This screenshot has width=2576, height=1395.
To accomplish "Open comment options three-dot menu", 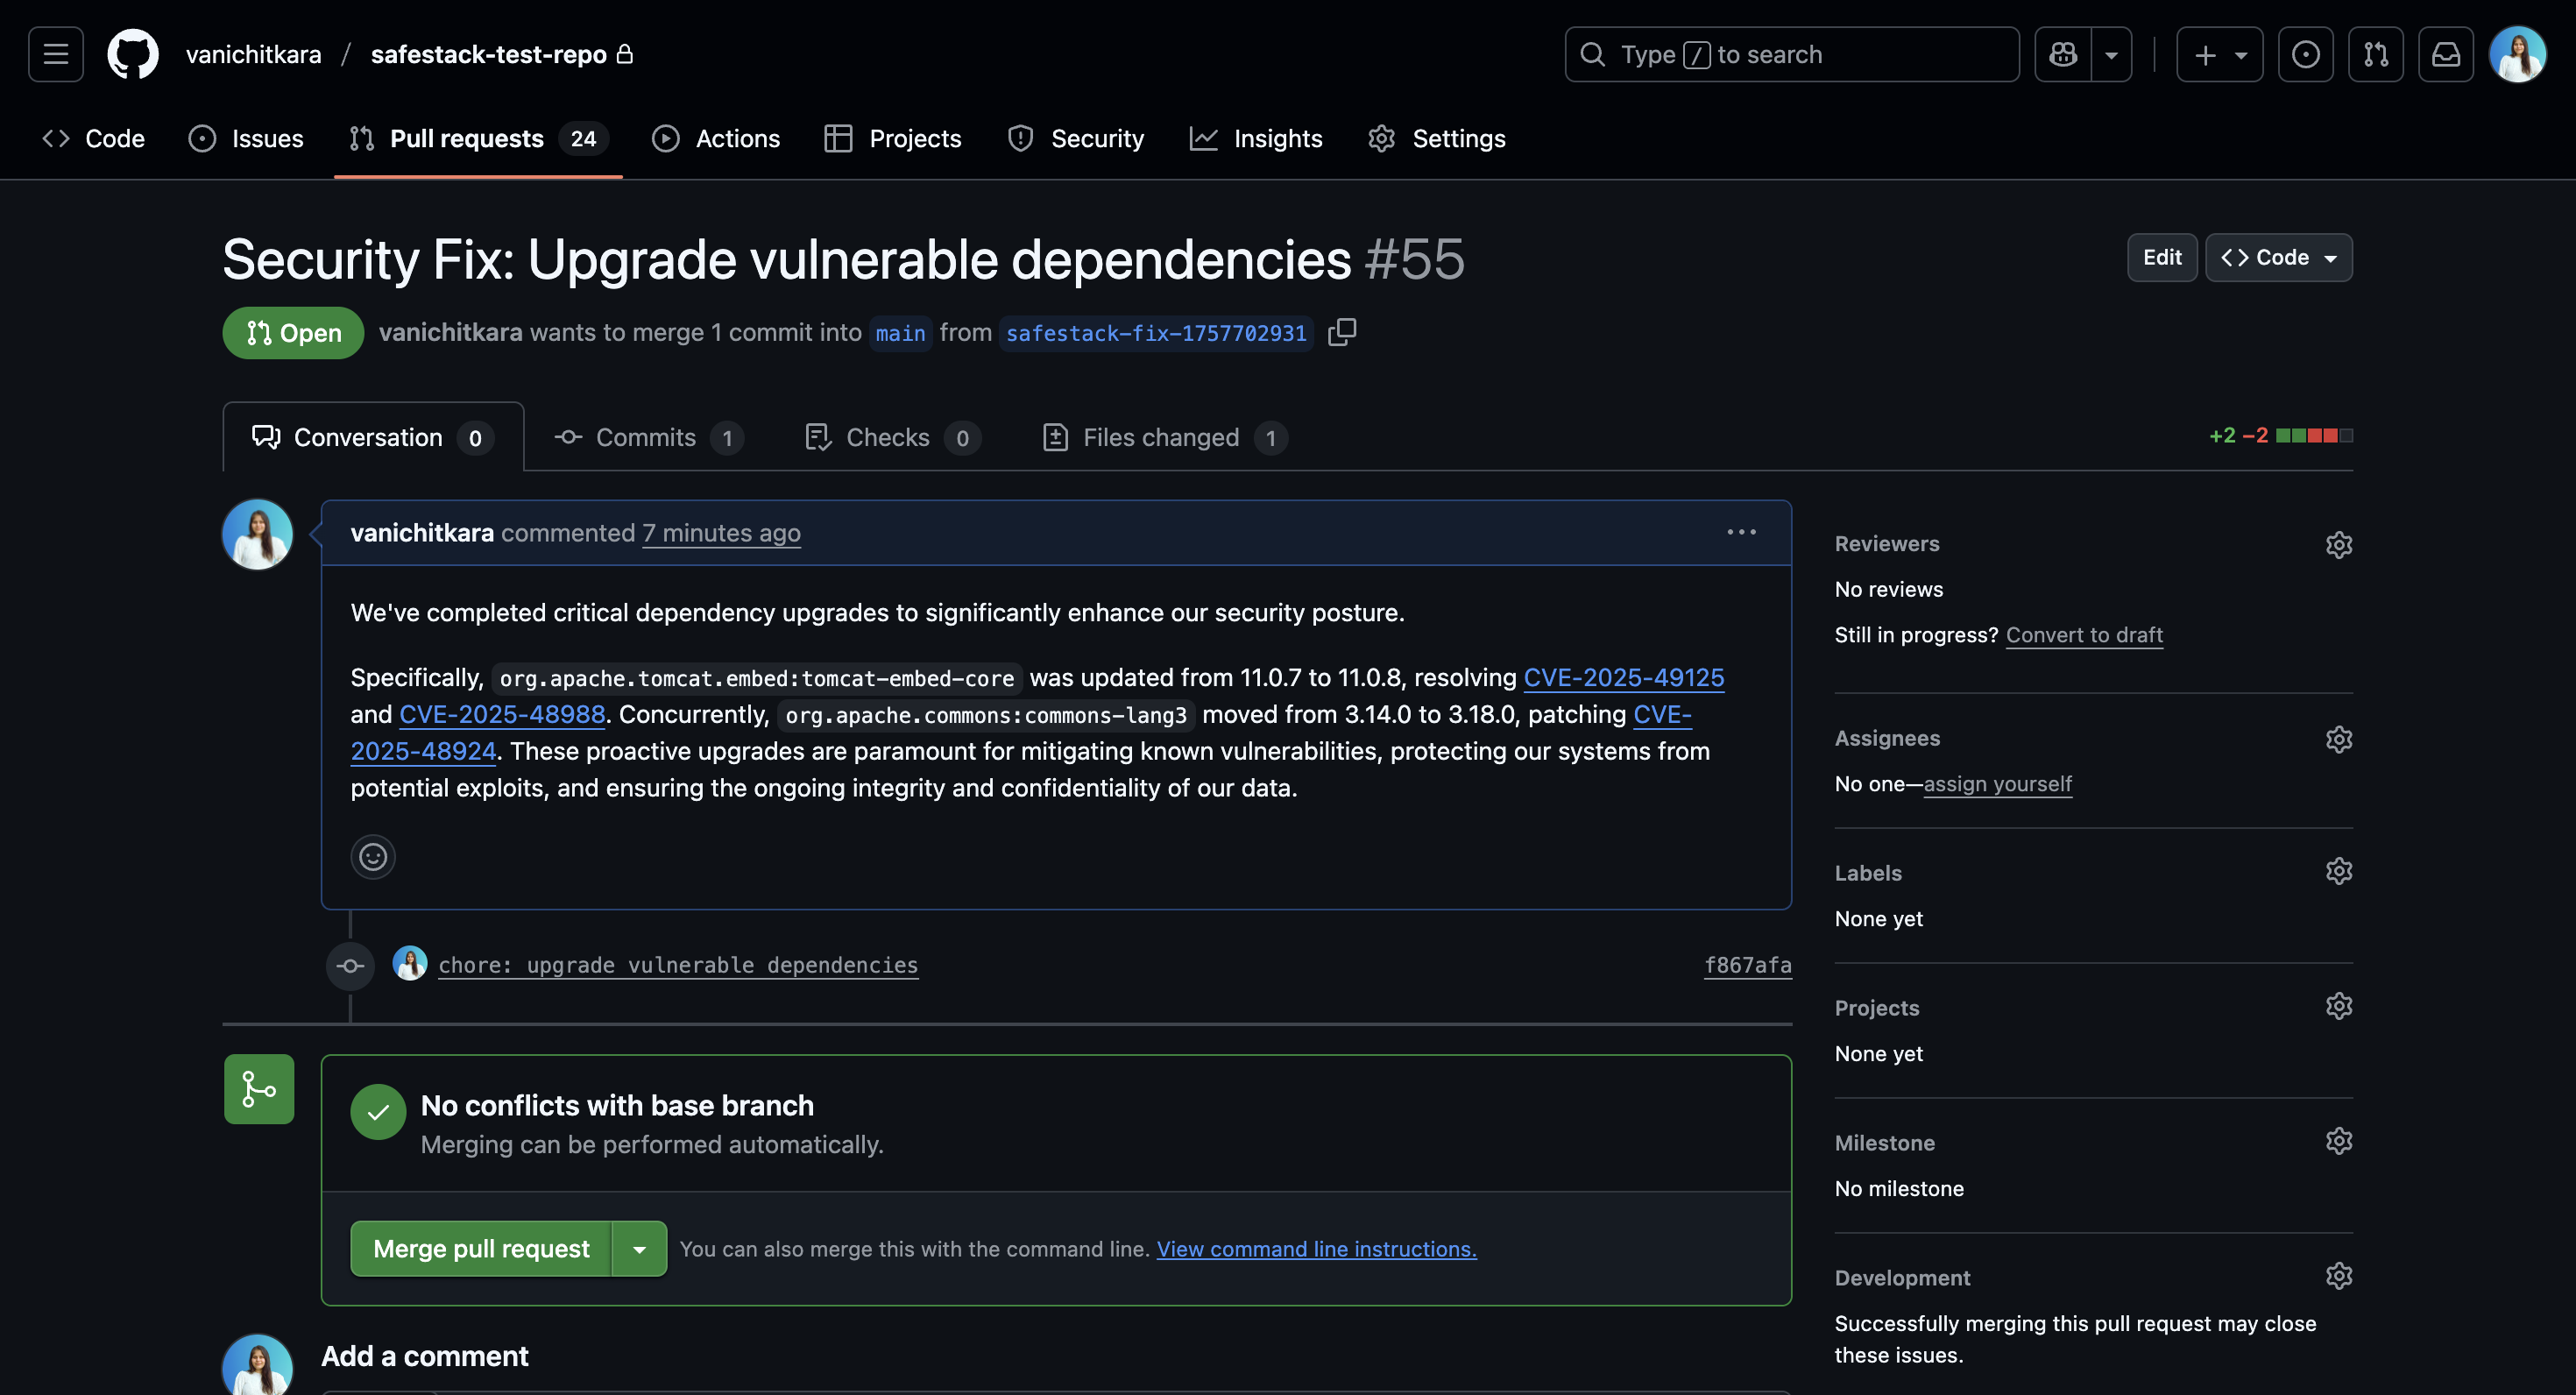I will point(1741,532).
